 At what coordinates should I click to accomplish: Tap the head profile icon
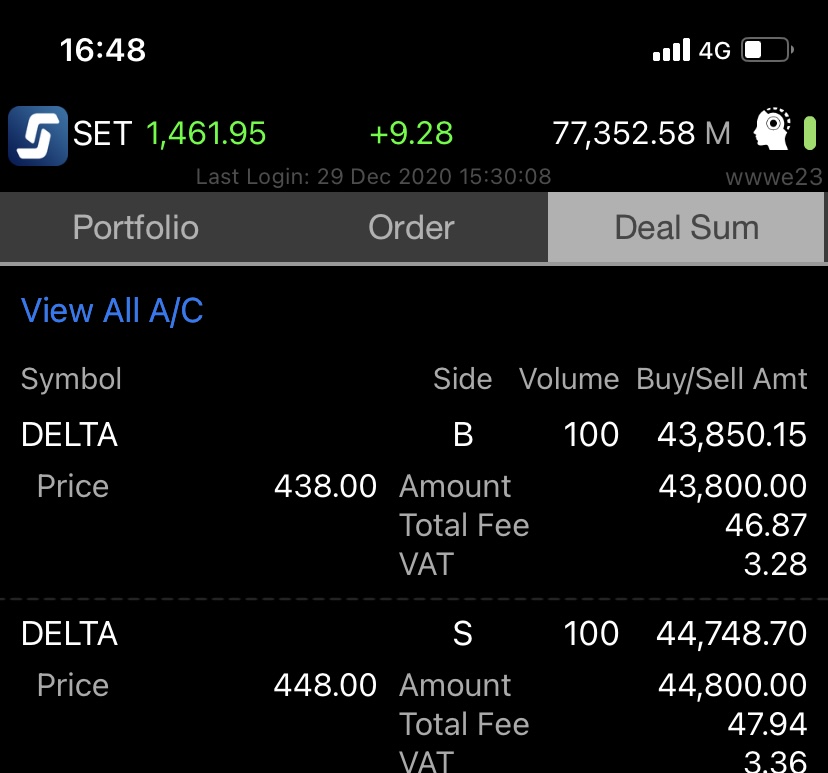773,132
